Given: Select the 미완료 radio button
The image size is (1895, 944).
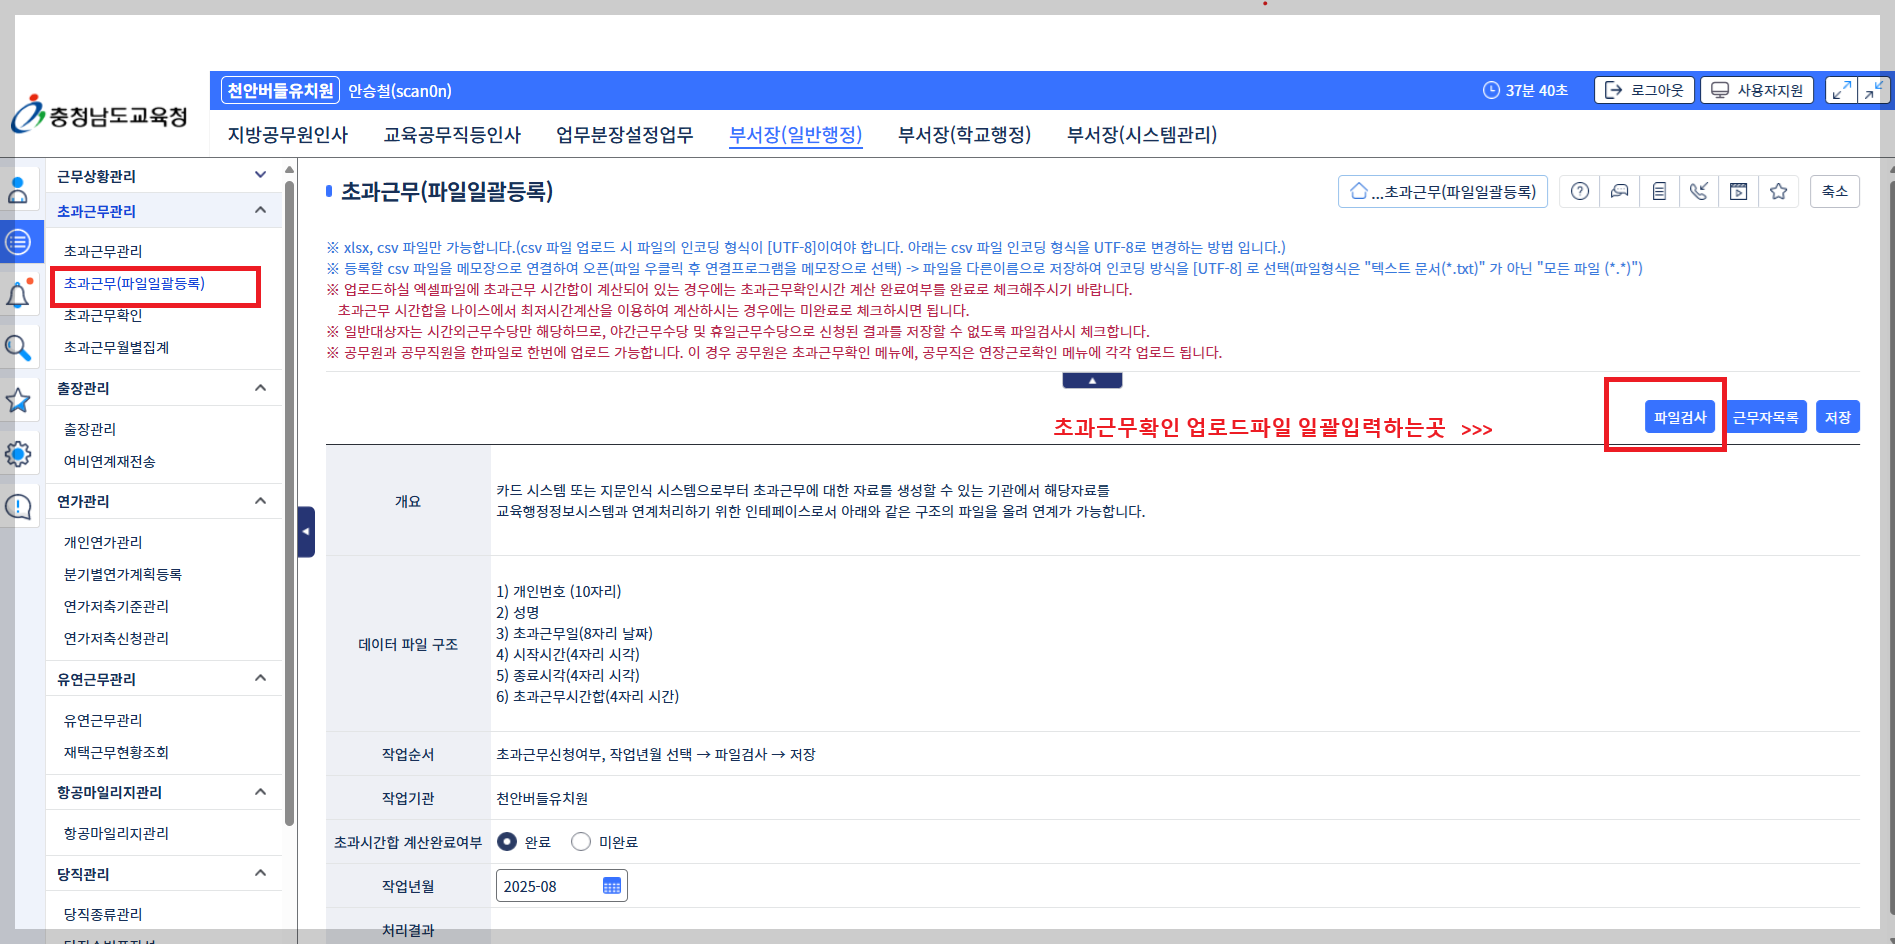Looking at the screenshot, I should pos(581,842).
